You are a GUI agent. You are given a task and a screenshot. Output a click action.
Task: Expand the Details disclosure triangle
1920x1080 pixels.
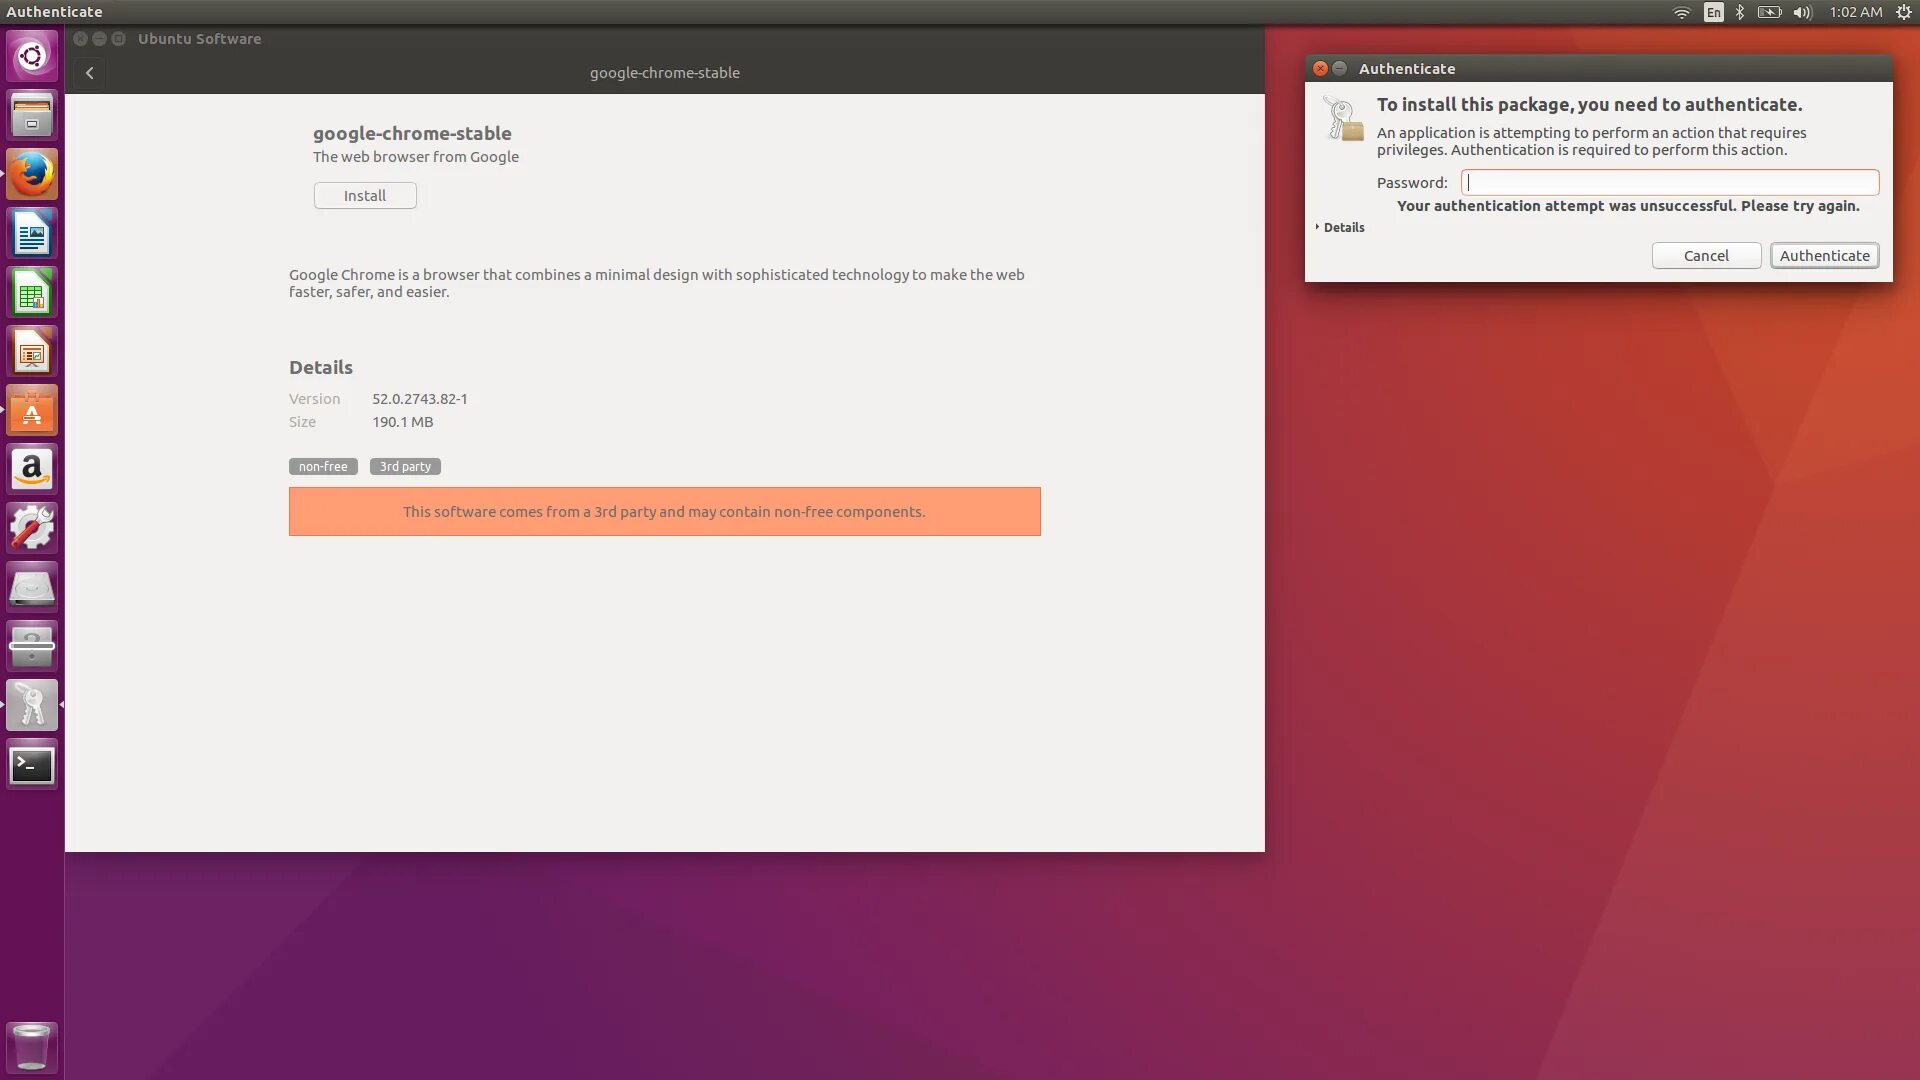tap(1318, 227)
